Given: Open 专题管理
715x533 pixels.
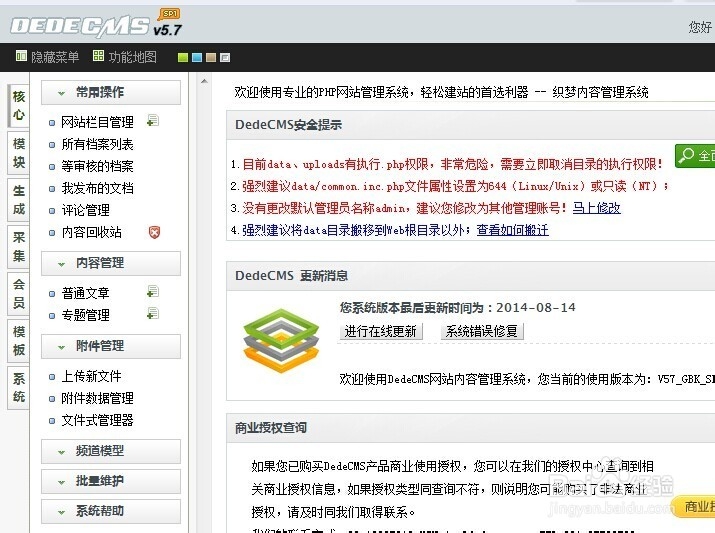Looking at the screenshot, I should [x=85, y=315].
